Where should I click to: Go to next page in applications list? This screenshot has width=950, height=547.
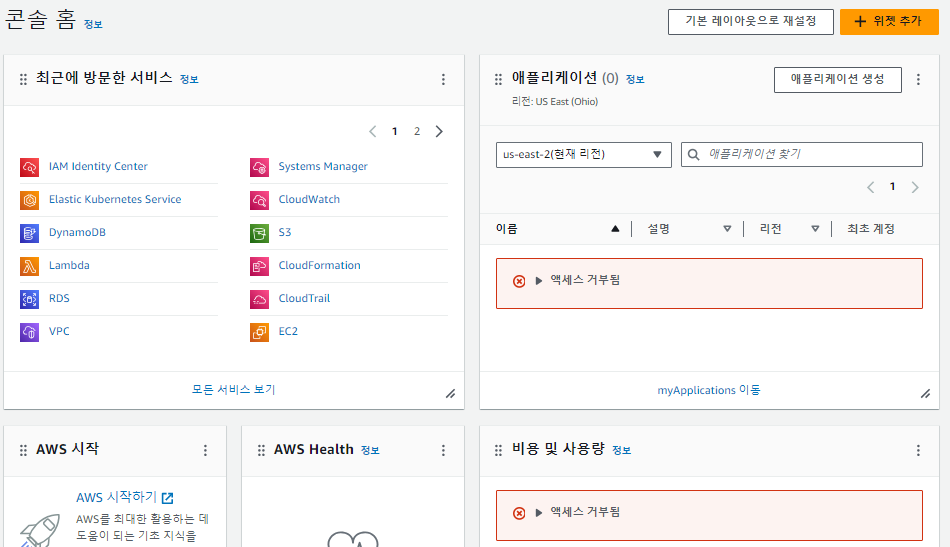(915, 187)
